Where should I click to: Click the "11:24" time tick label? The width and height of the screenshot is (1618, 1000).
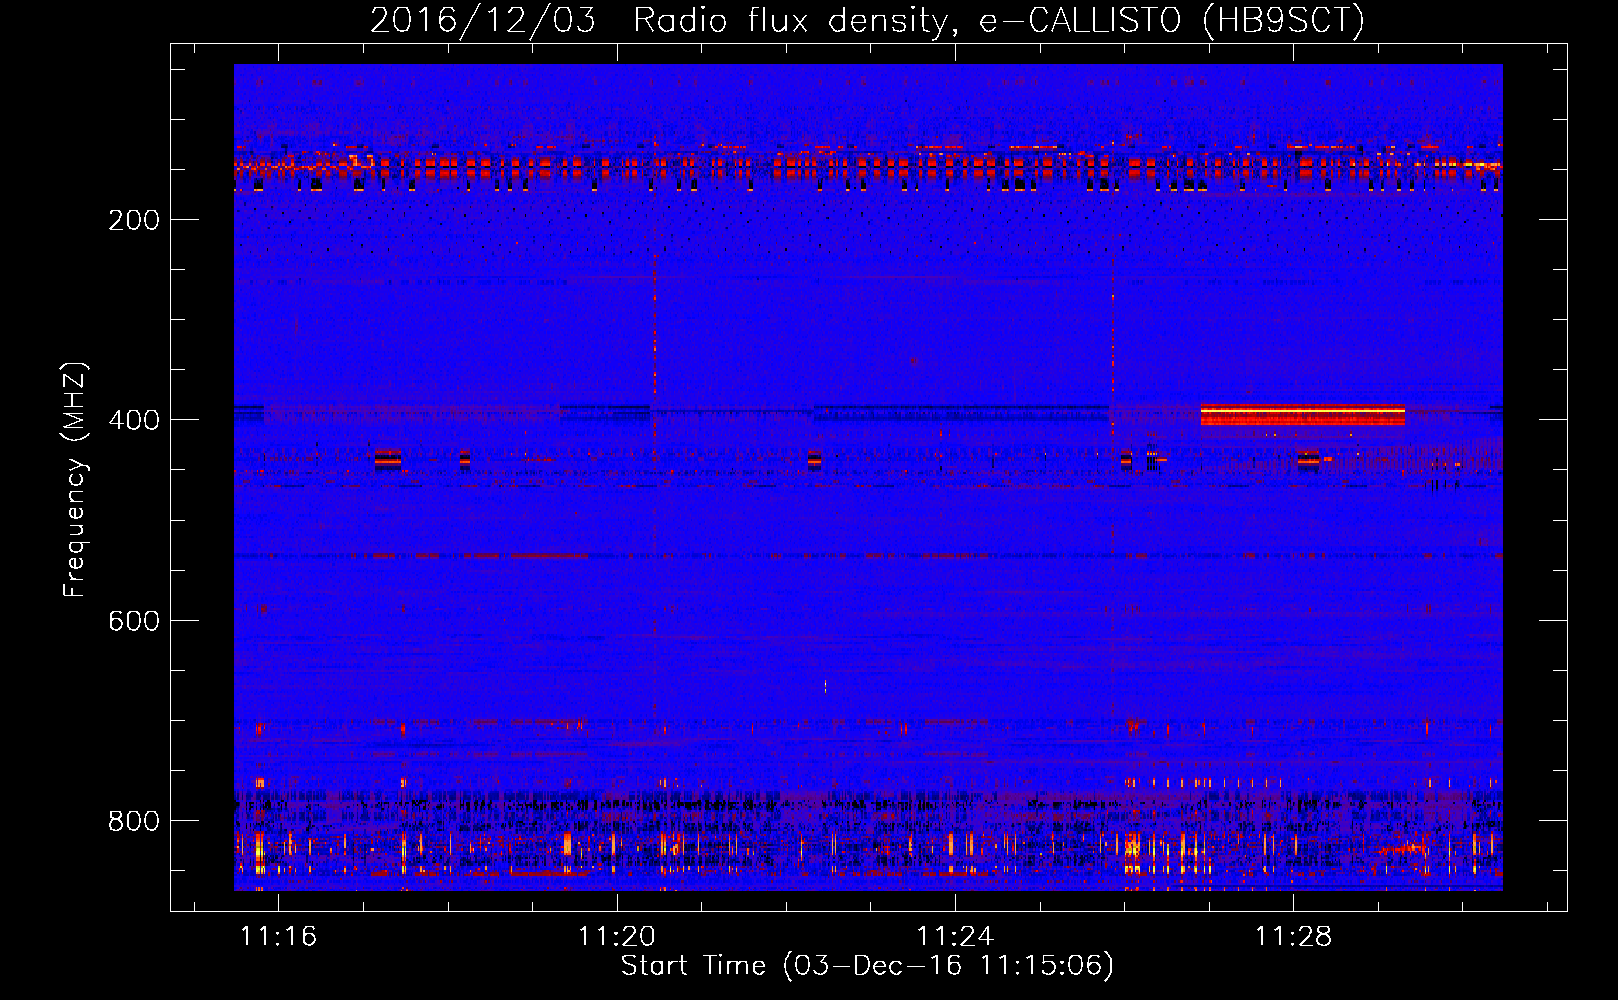(955, 936)
